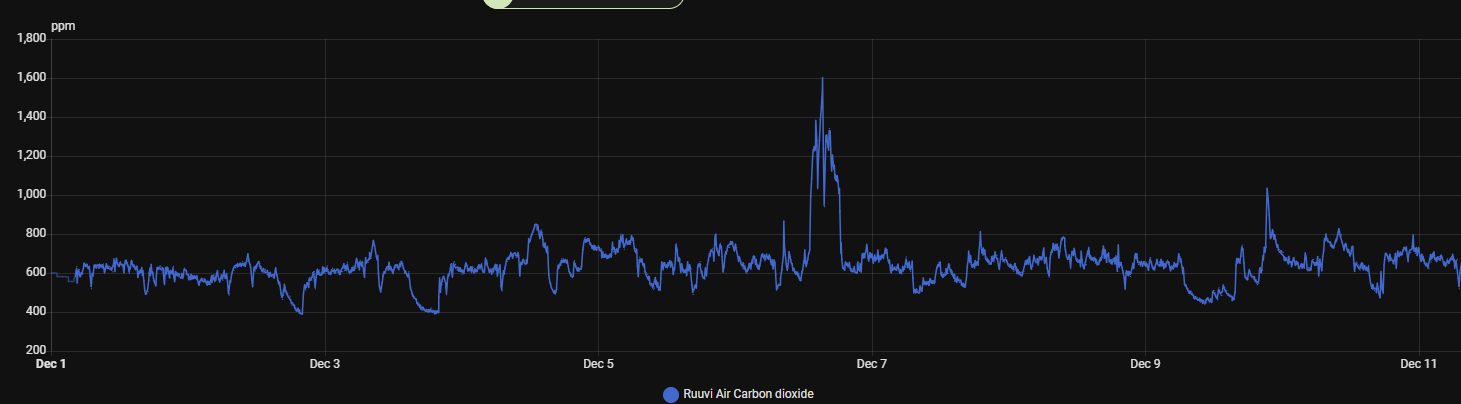Click the lowest dip just before Dec 3
Viewport: 1461px width, 404px height.
300,313
